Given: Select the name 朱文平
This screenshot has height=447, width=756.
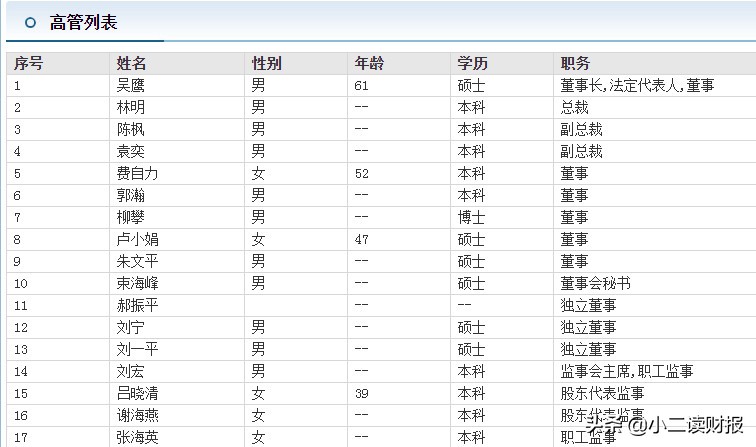Looking at the screenshot, I should [x=137, y=261].
